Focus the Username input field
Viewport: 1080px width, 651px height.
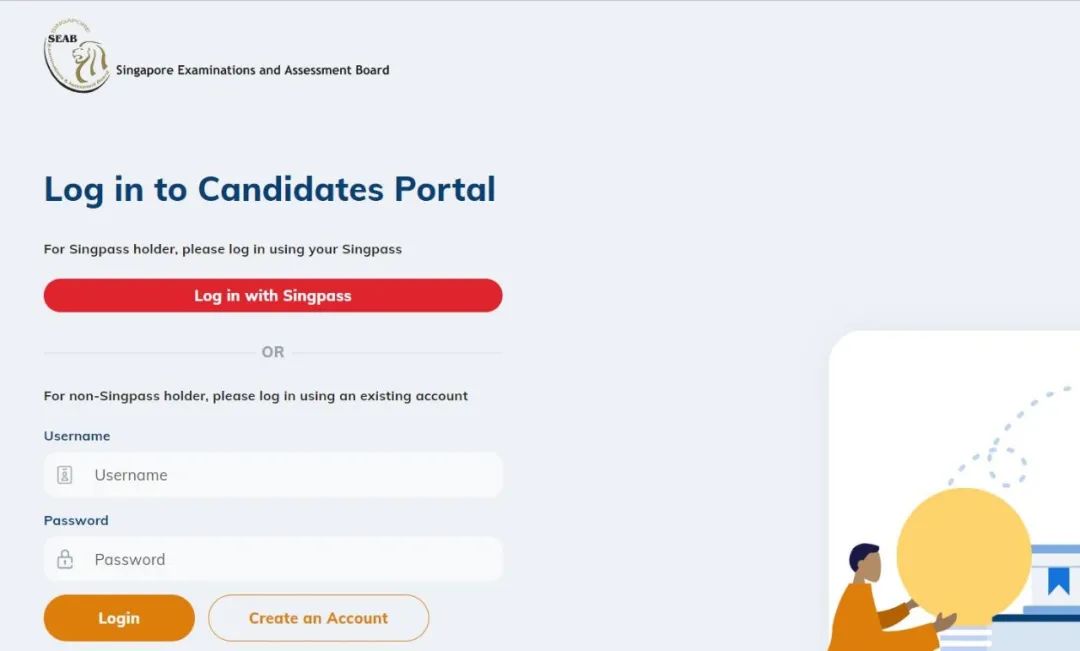[273, 475]
